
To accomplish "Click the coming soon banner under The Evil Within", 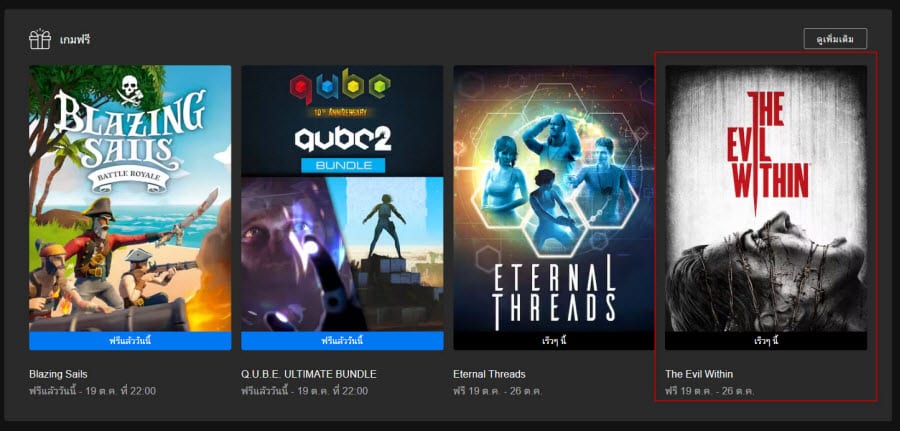I will click(x=766, y=341).
